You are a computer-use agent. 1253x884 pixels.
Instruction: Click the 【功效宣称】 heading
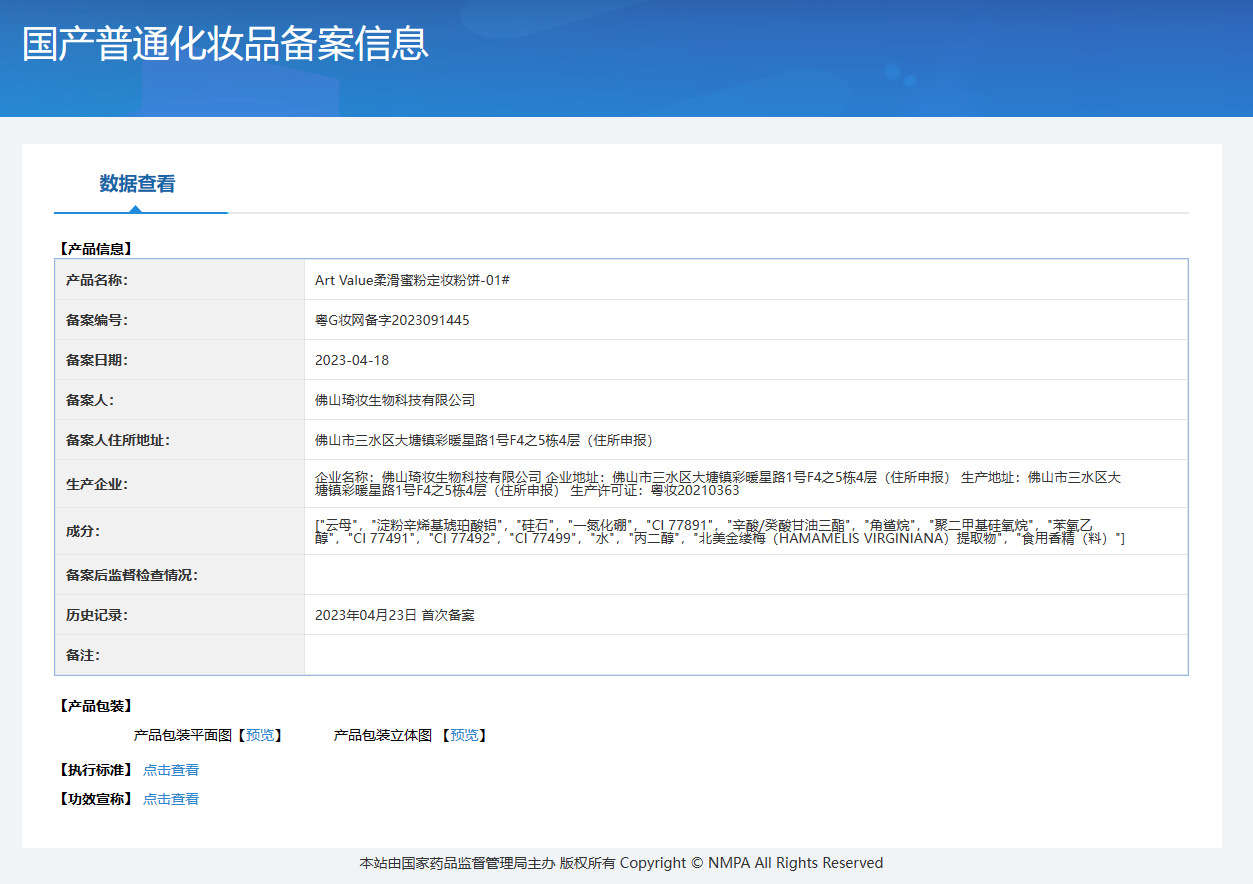click(x=95, y=799)
